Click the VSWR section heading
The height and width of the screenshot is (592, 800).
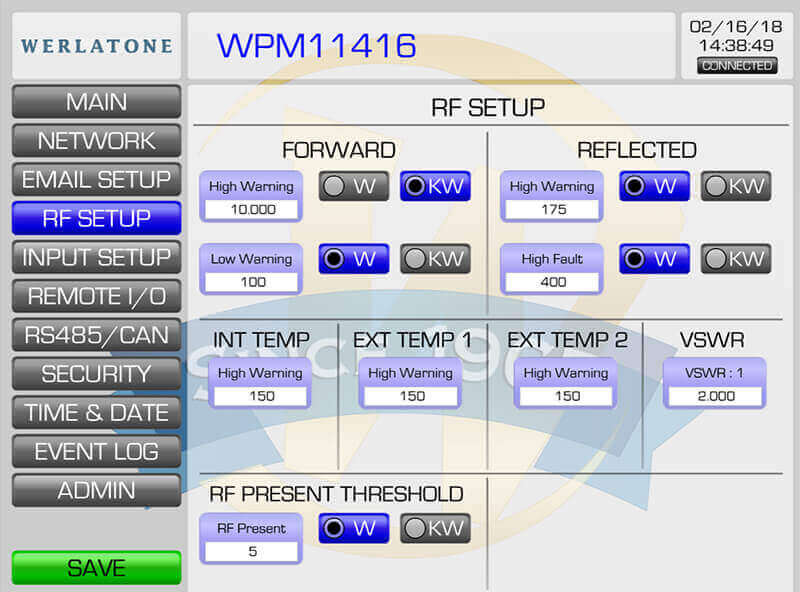coord(712,340)
